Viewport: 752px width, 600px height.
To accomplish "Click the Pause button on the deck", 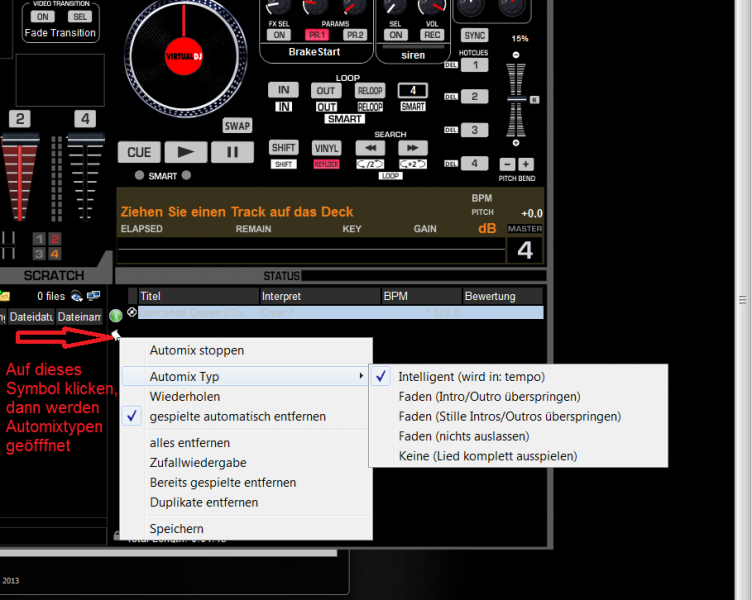I will click(232, 152).
